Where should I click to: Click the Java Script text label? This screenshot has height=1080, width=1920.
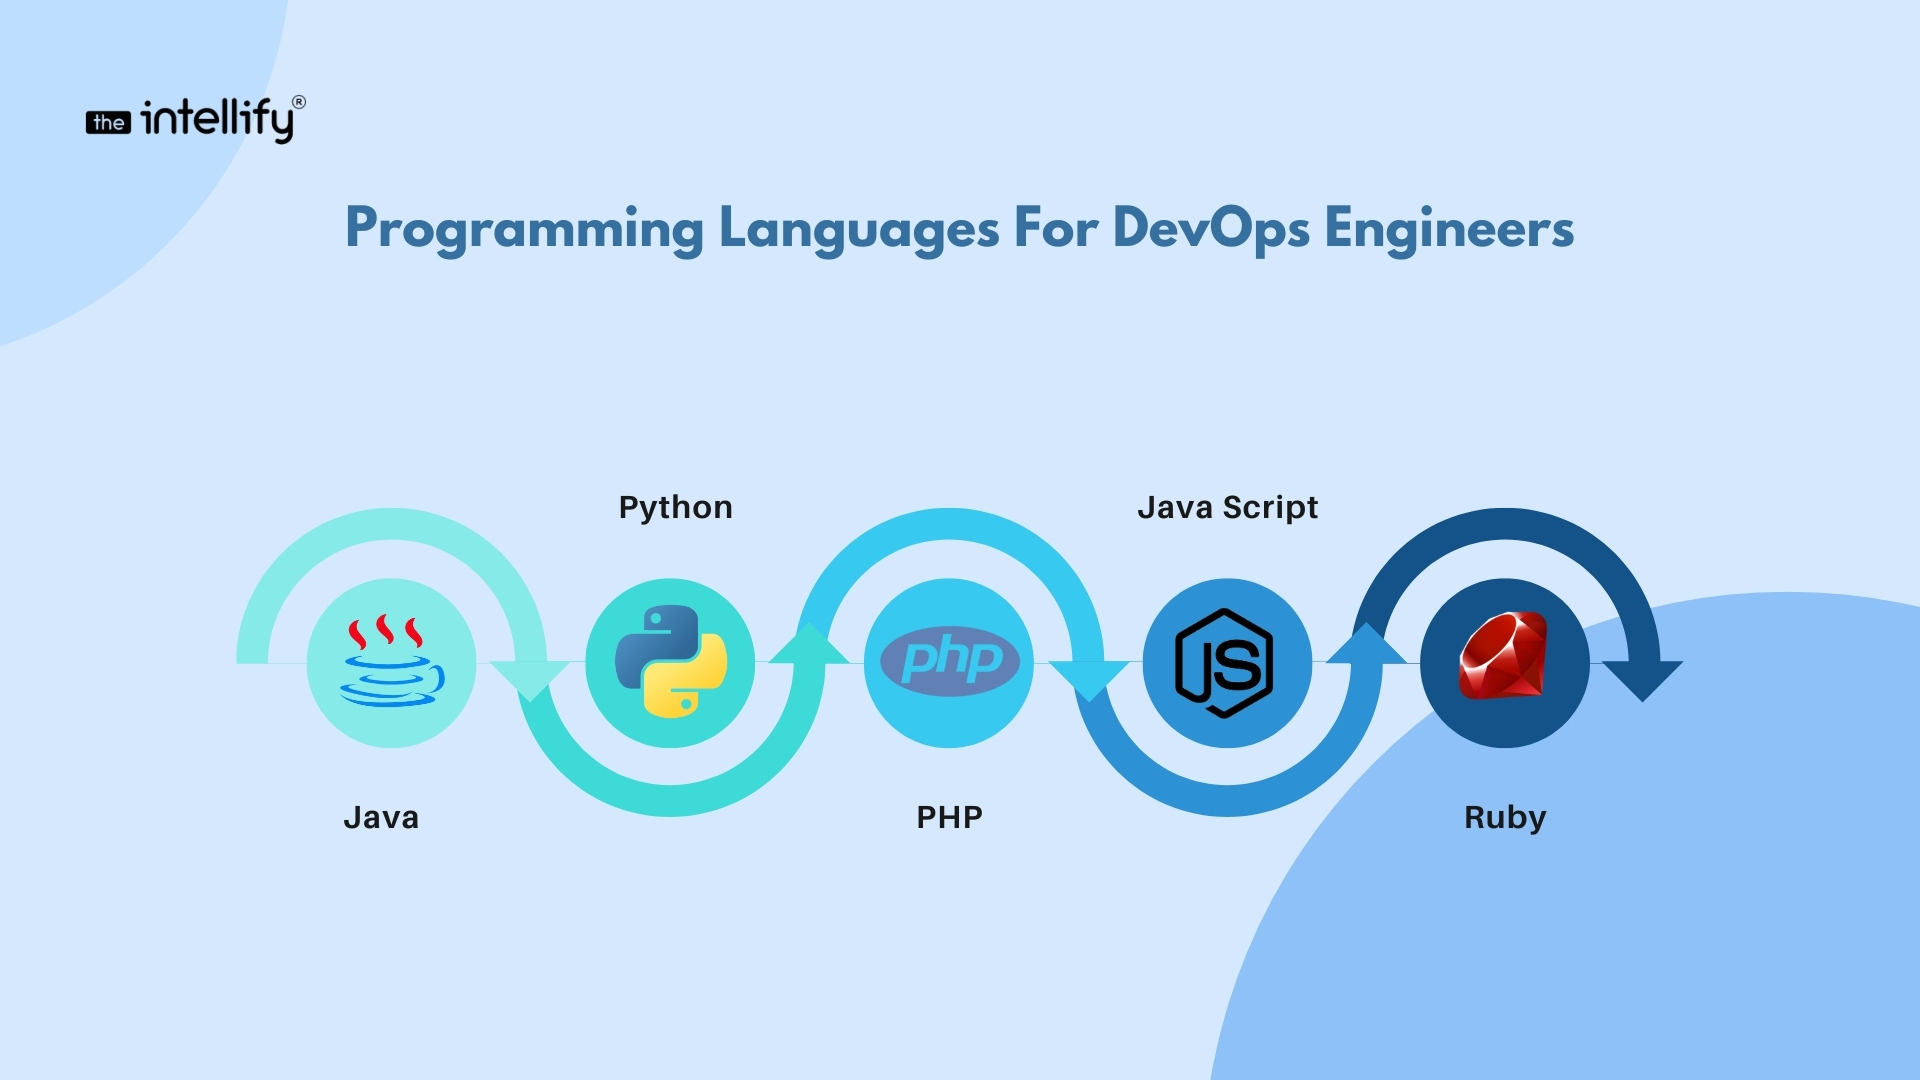tap(1227, 508)
